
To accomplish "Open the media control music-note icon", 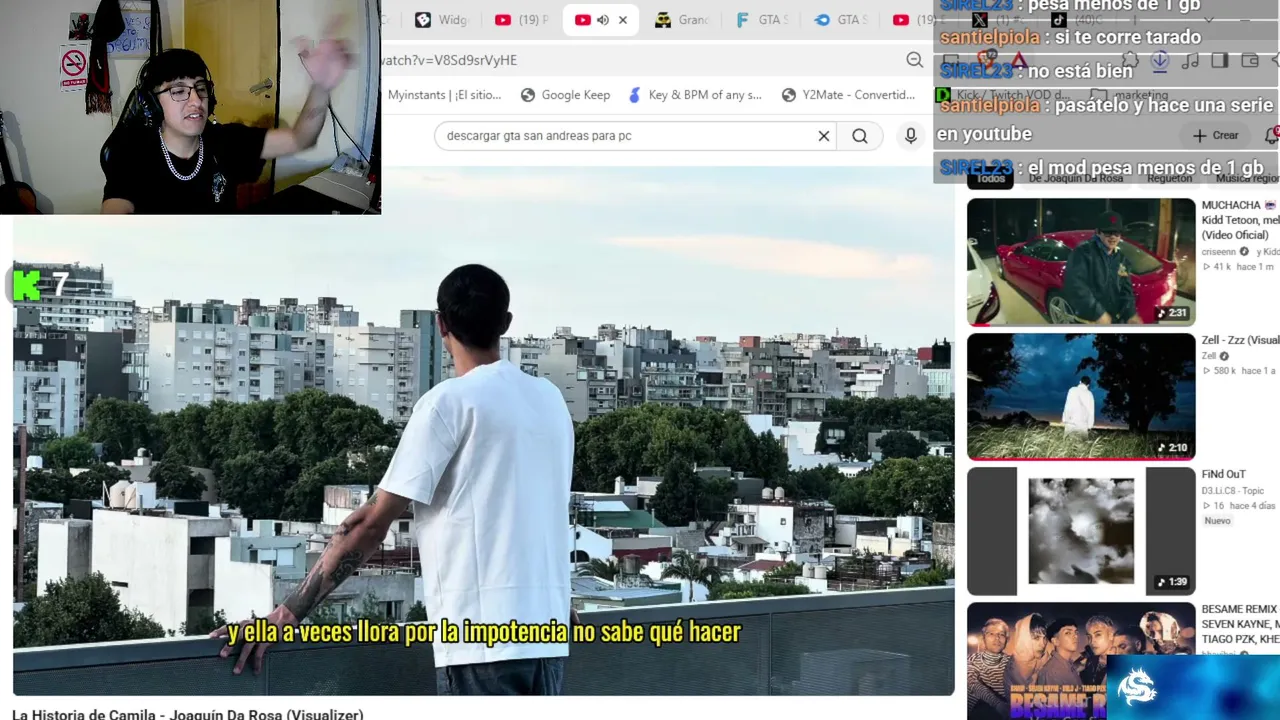I will (x=1190, y=60).
